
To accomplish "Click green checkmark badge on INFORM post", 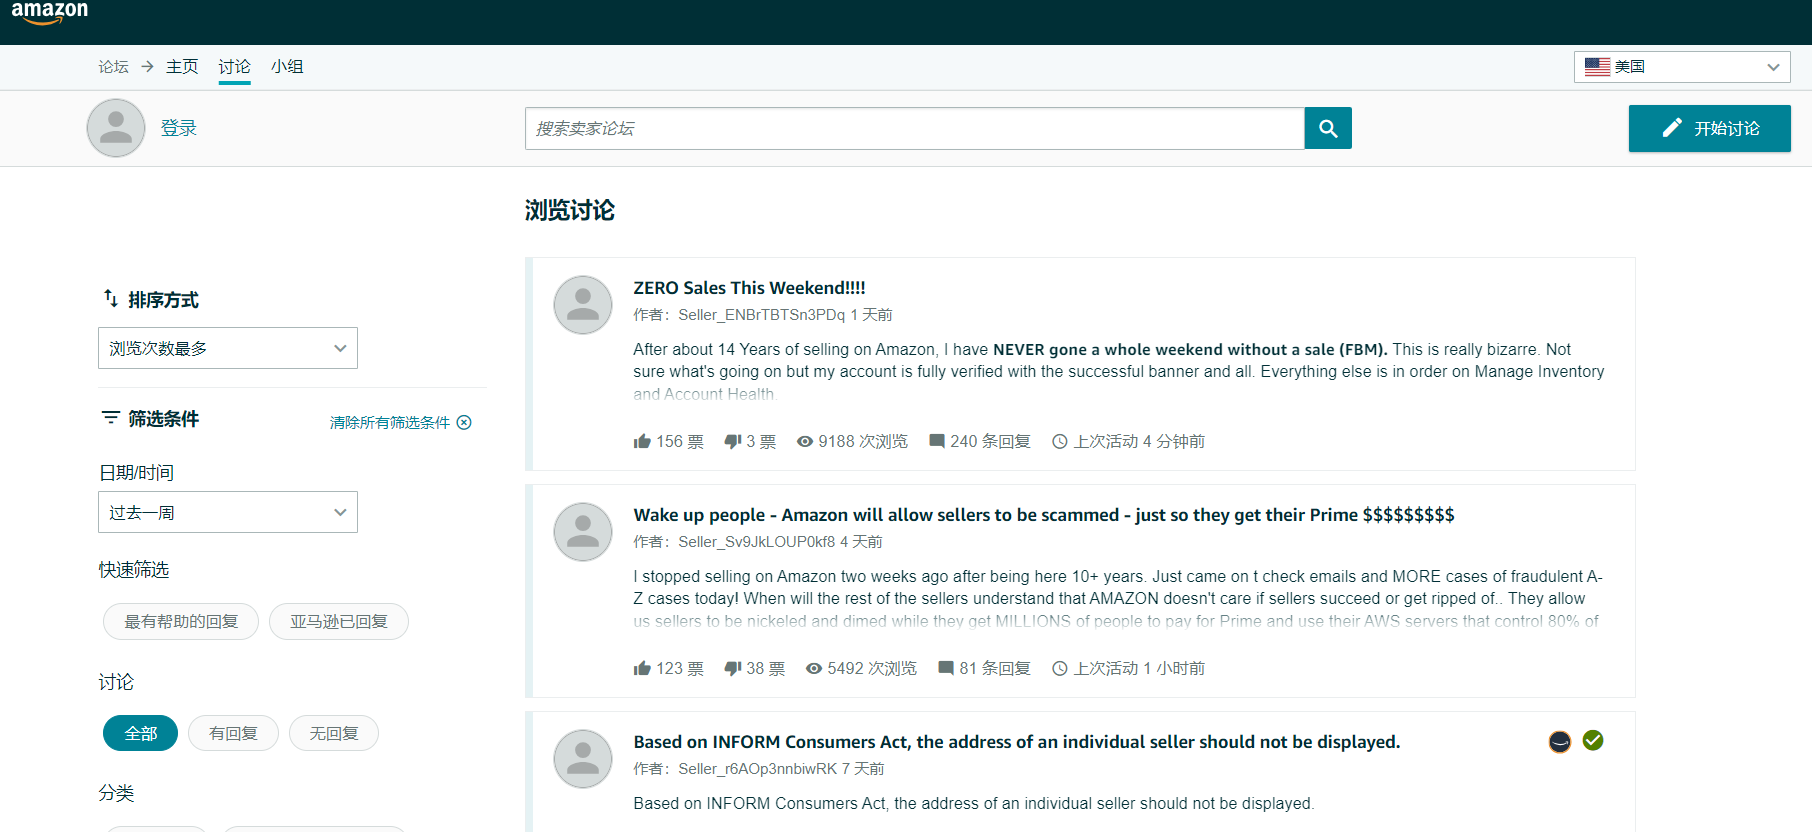I will [1593, 740].
